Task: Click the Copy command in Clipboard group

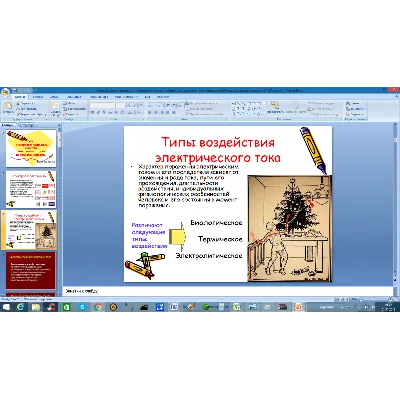Action: tap(26, 109)
